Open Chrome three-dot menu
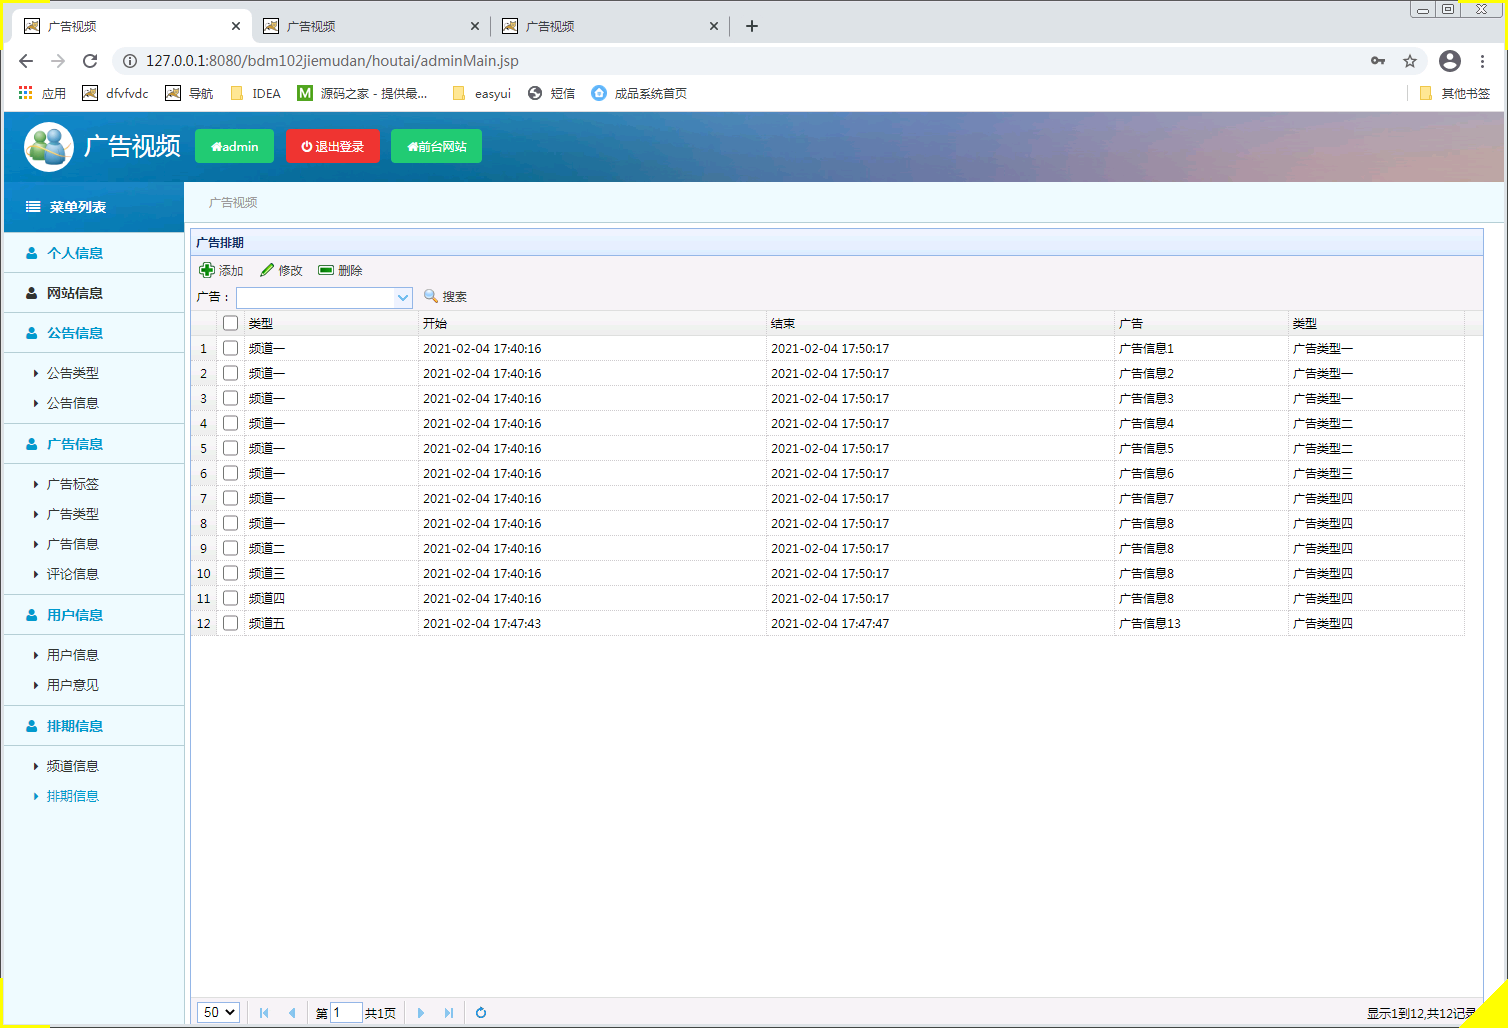The height and width of the screenshot is (1028, 1508). pyautogui.click(x=1482, y=61)
